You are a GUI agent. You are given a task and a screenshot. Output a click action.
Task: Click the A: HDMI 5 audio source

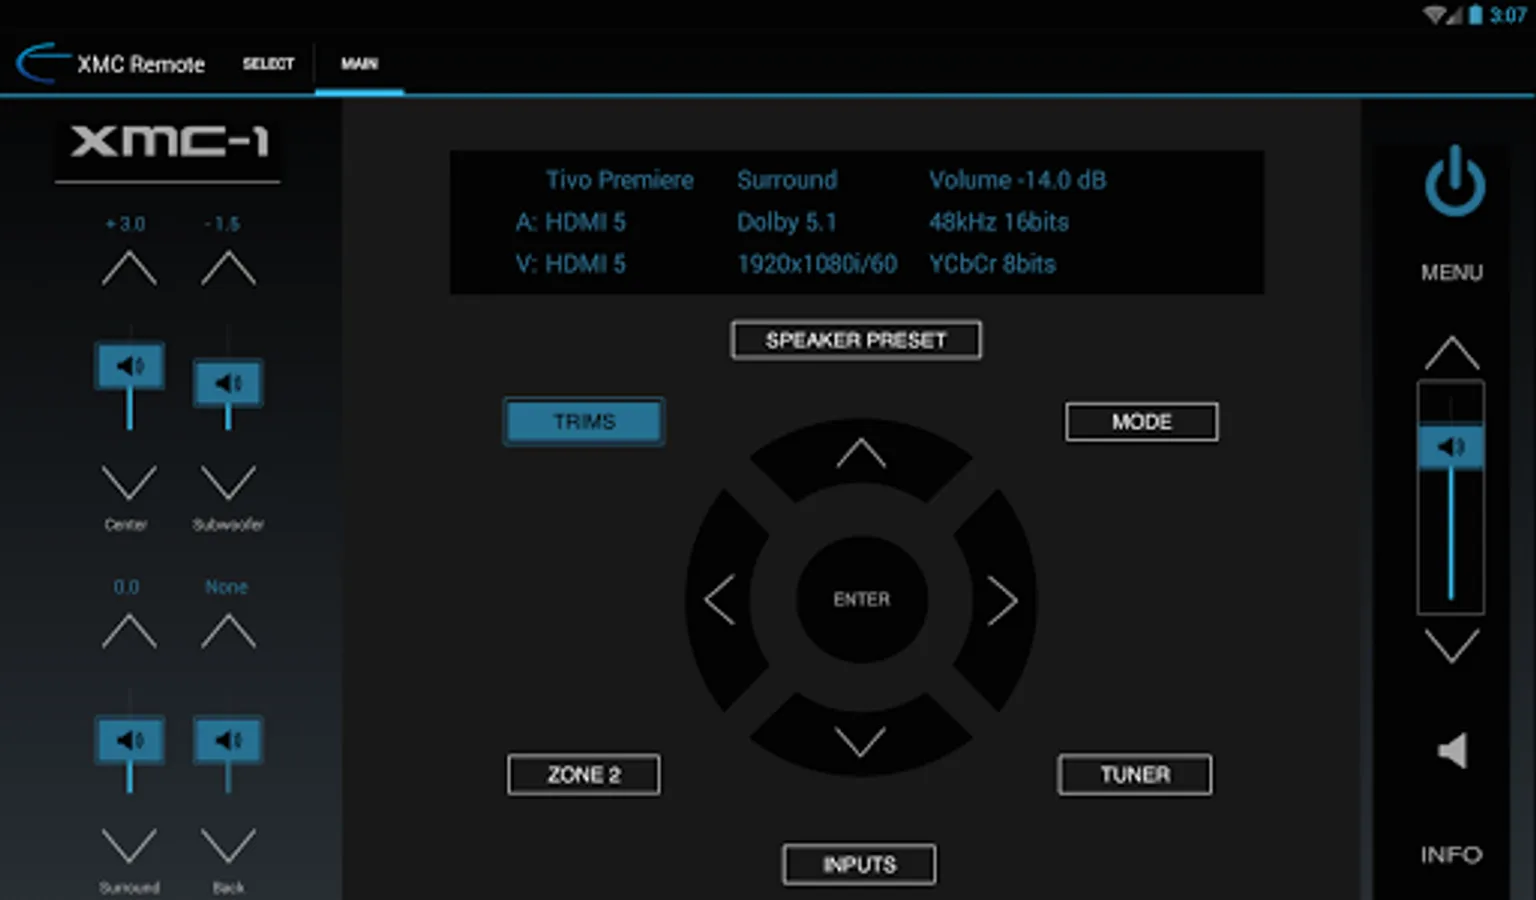pos(571,222)
